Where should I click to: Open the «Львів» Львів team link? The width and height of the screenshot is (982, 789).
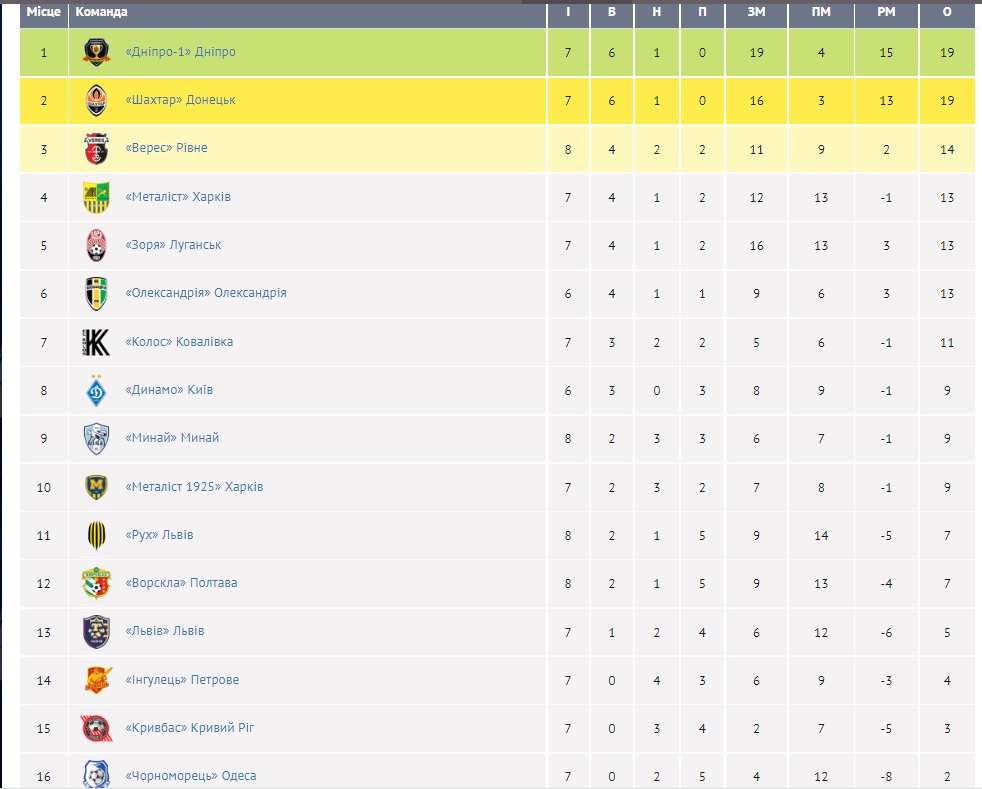click(165, 631)
